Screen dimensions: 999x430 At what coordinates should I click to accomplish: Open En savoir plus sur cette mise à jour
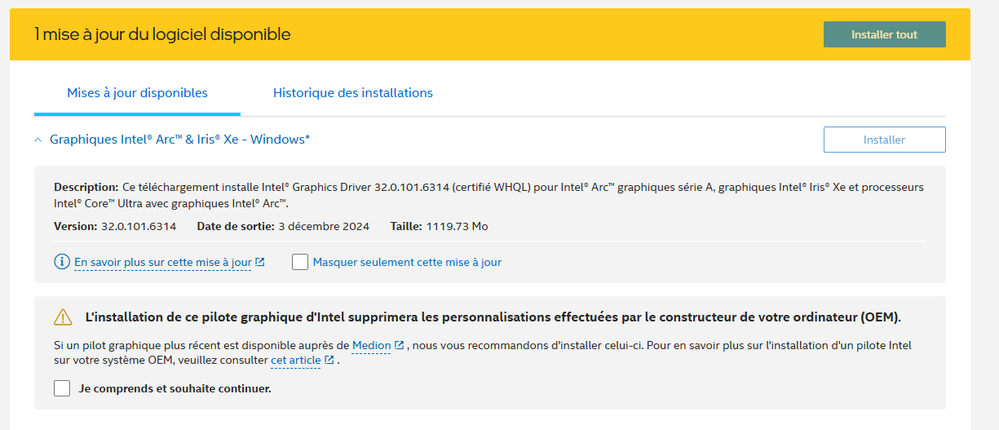point(163,262)
